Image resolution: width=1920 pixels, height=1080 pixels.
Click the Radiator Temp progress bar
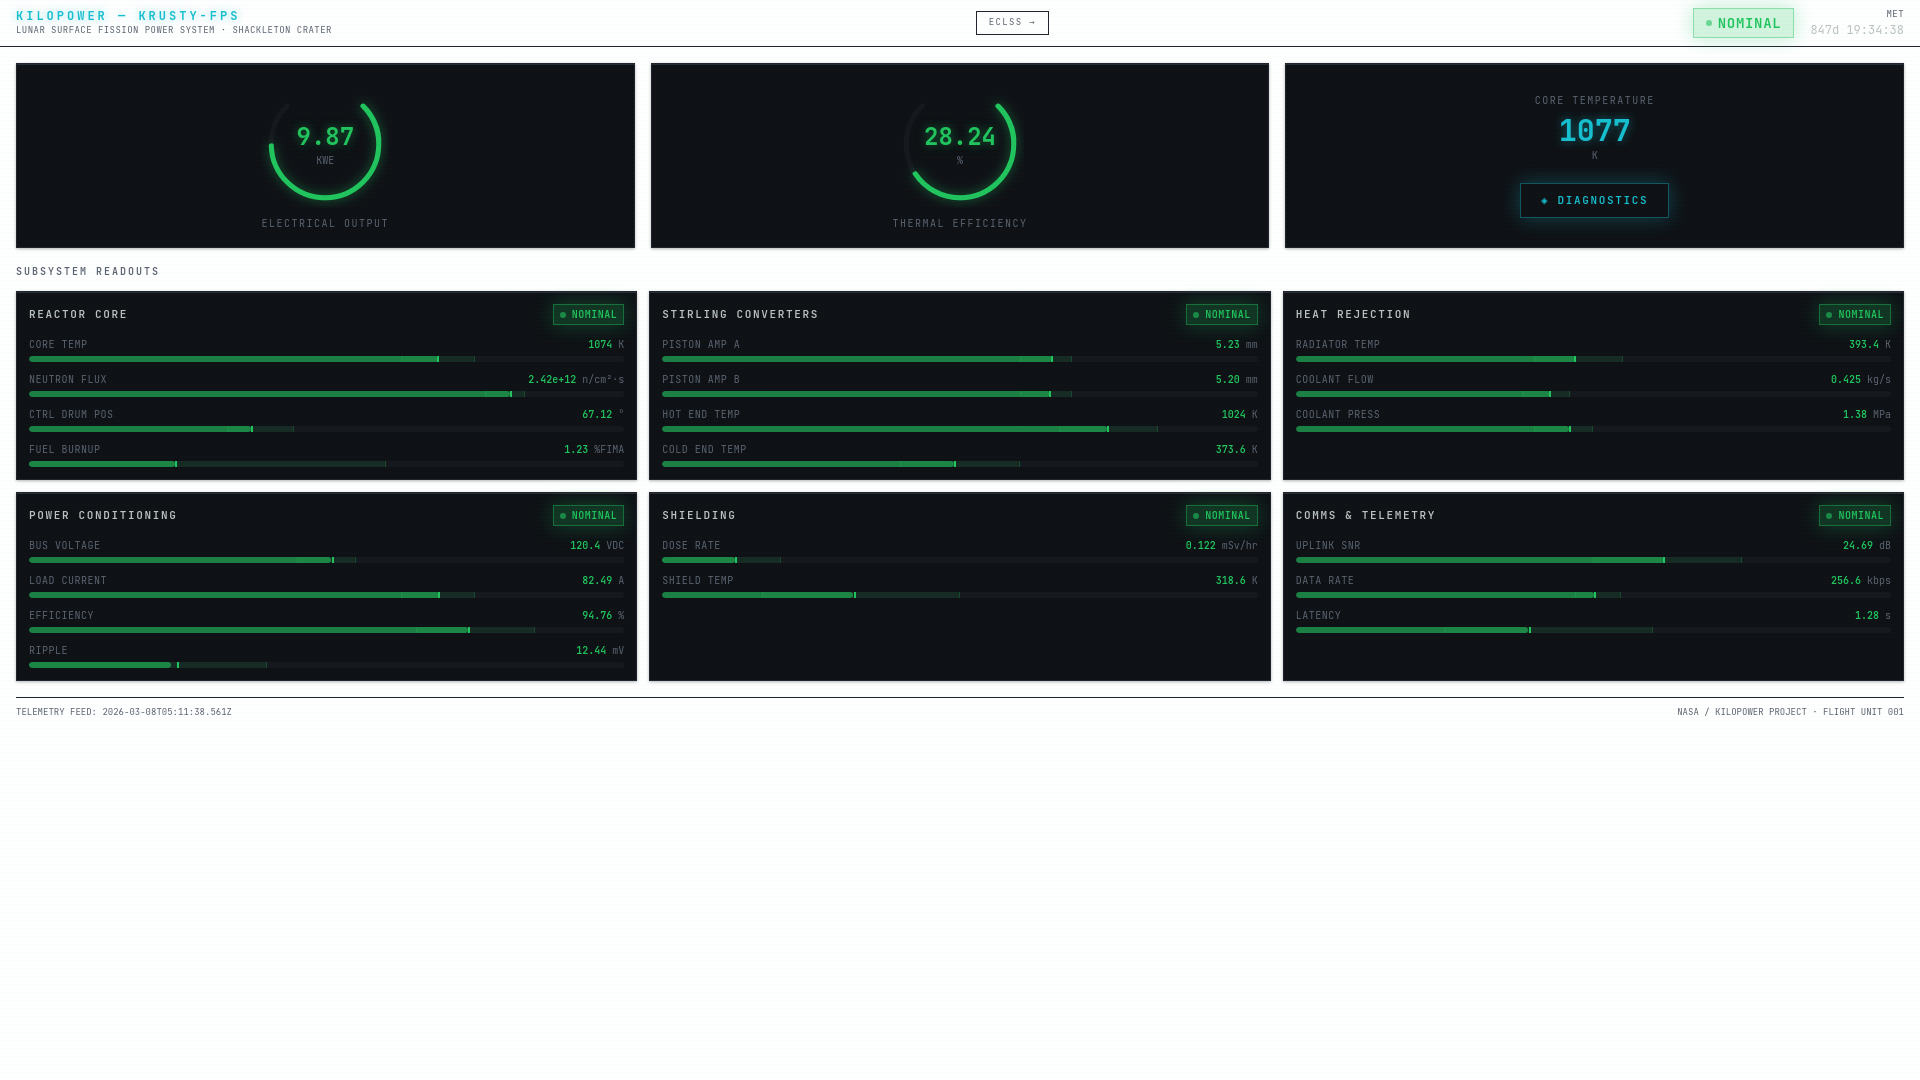click(x=1593, y=359)
